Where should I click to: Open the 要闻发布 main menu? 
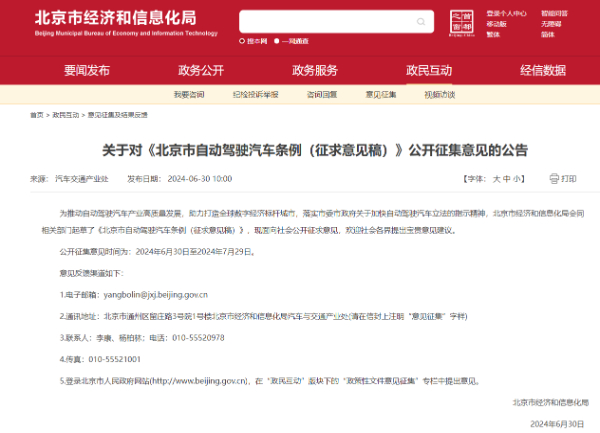tap(87, 70)
